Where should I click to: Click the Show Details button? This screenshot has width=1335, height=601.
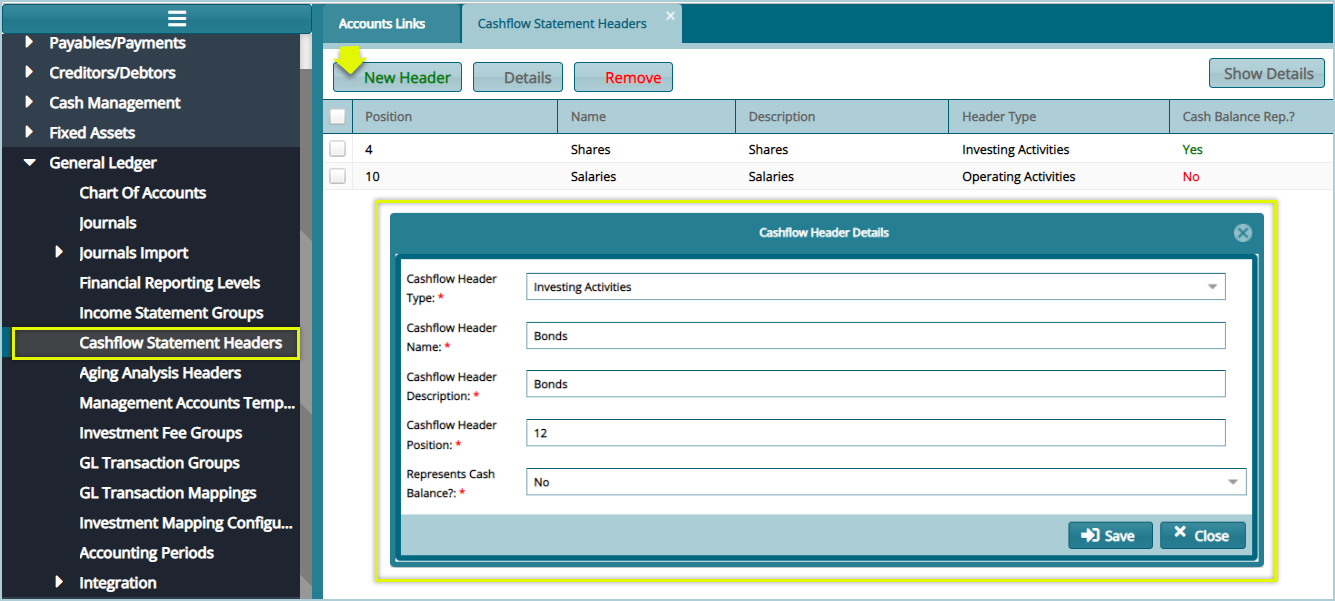click(1267, 73)
